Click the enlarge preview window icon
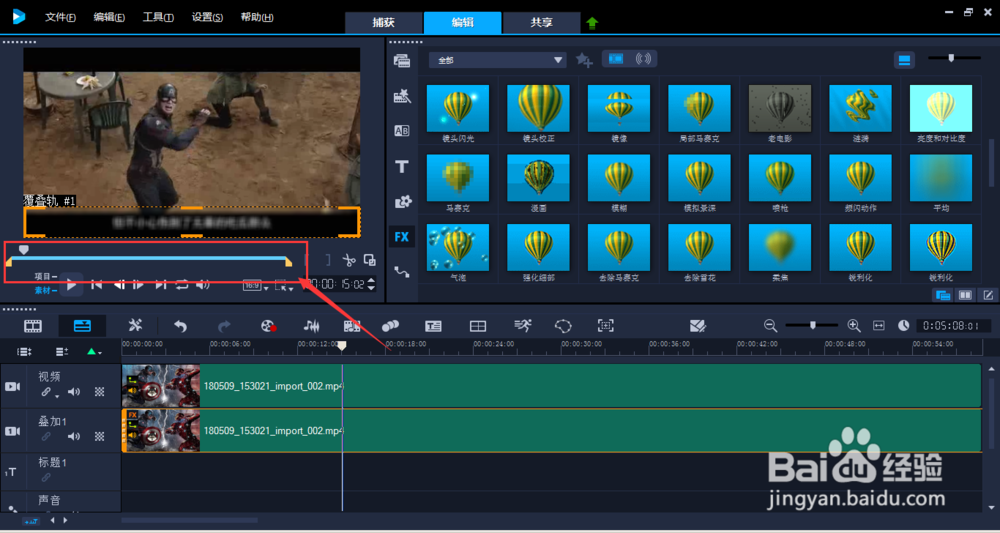1000x533 pixels. coord(369,259)
